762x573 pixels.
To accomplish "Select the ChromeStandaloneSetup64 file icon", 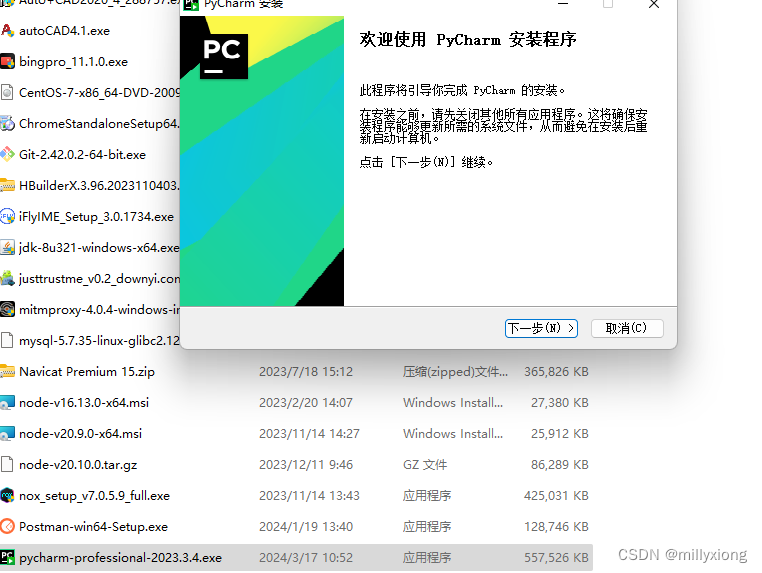I will (7, 123).
